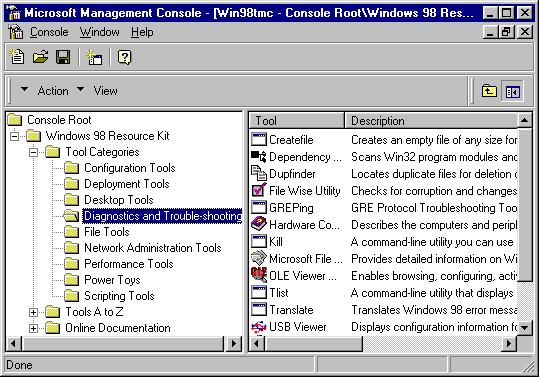The image size is (539, 377).
Task: Click the title bar application icon
Action: tap(14, 13)
